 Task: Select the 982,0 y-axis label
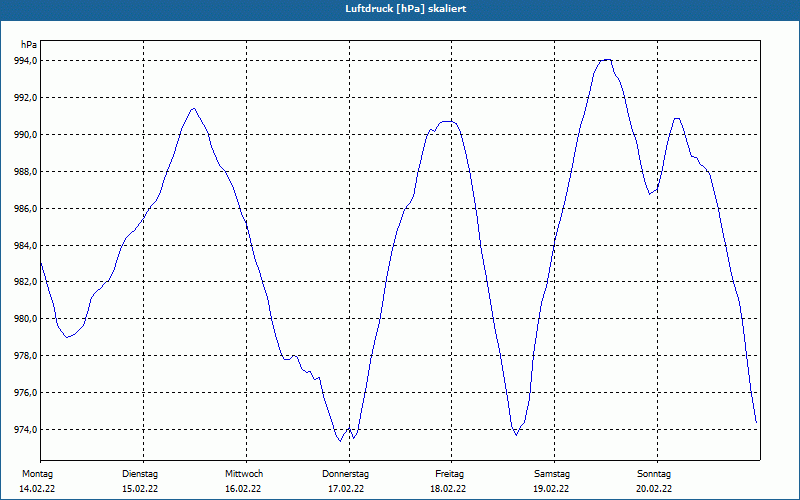tap(25, 282)
